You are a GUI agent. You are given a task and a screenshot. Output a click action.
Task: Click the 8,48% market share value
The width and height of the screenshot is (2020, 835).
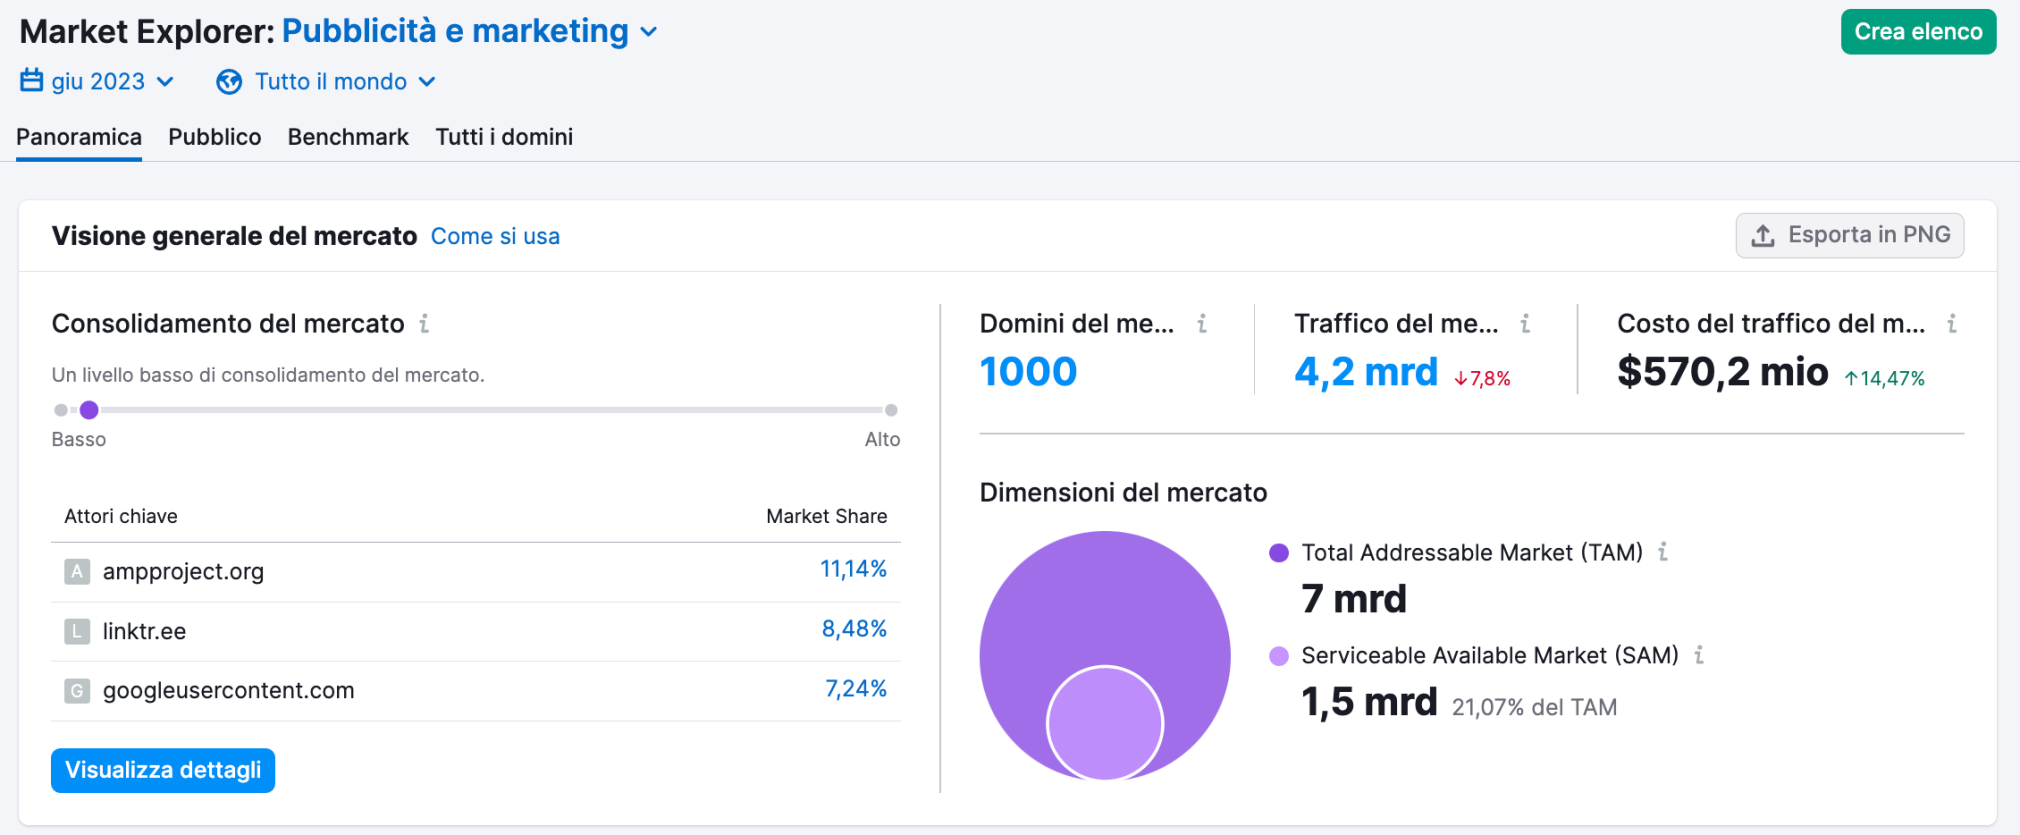854,629
